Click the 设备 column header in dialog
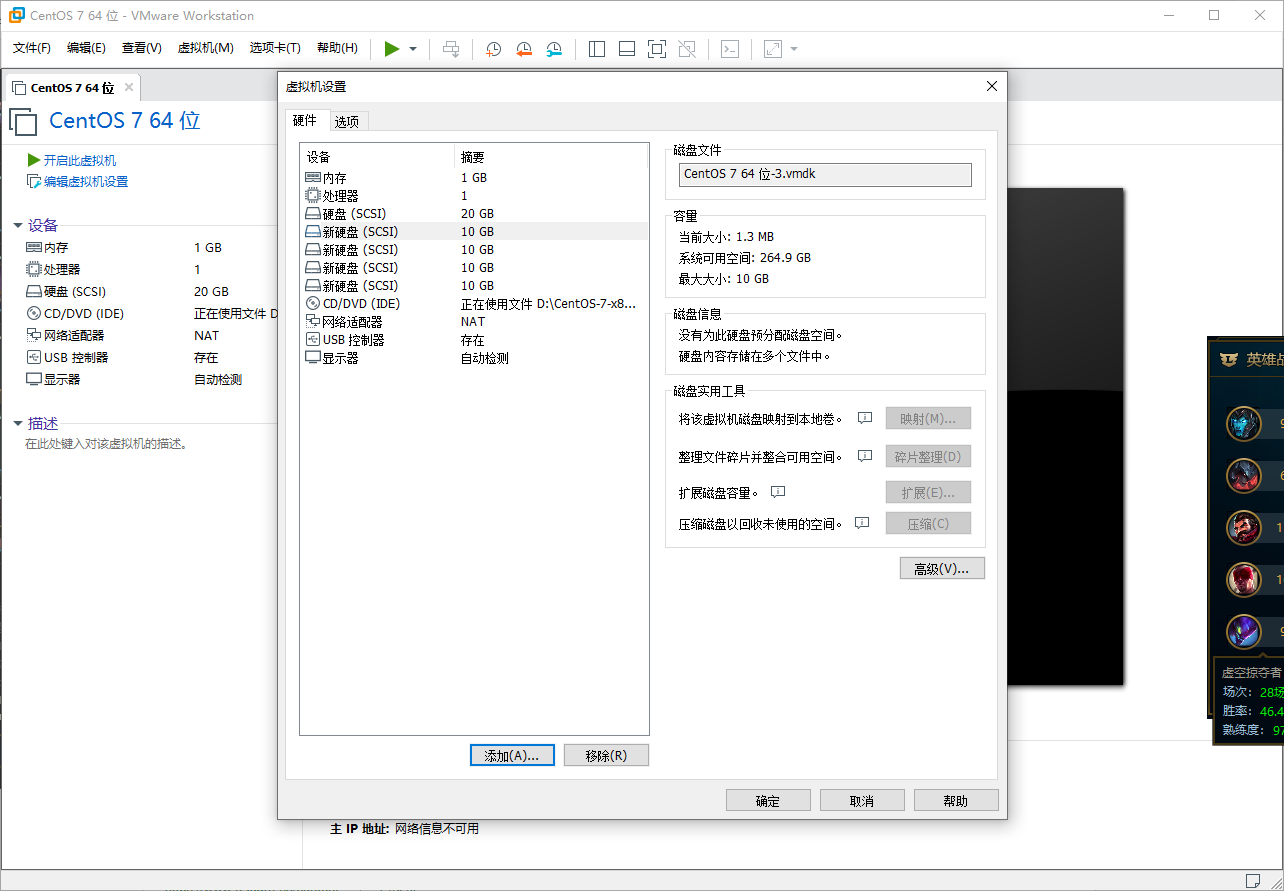Screen dimensions: 1284x891 378,157
